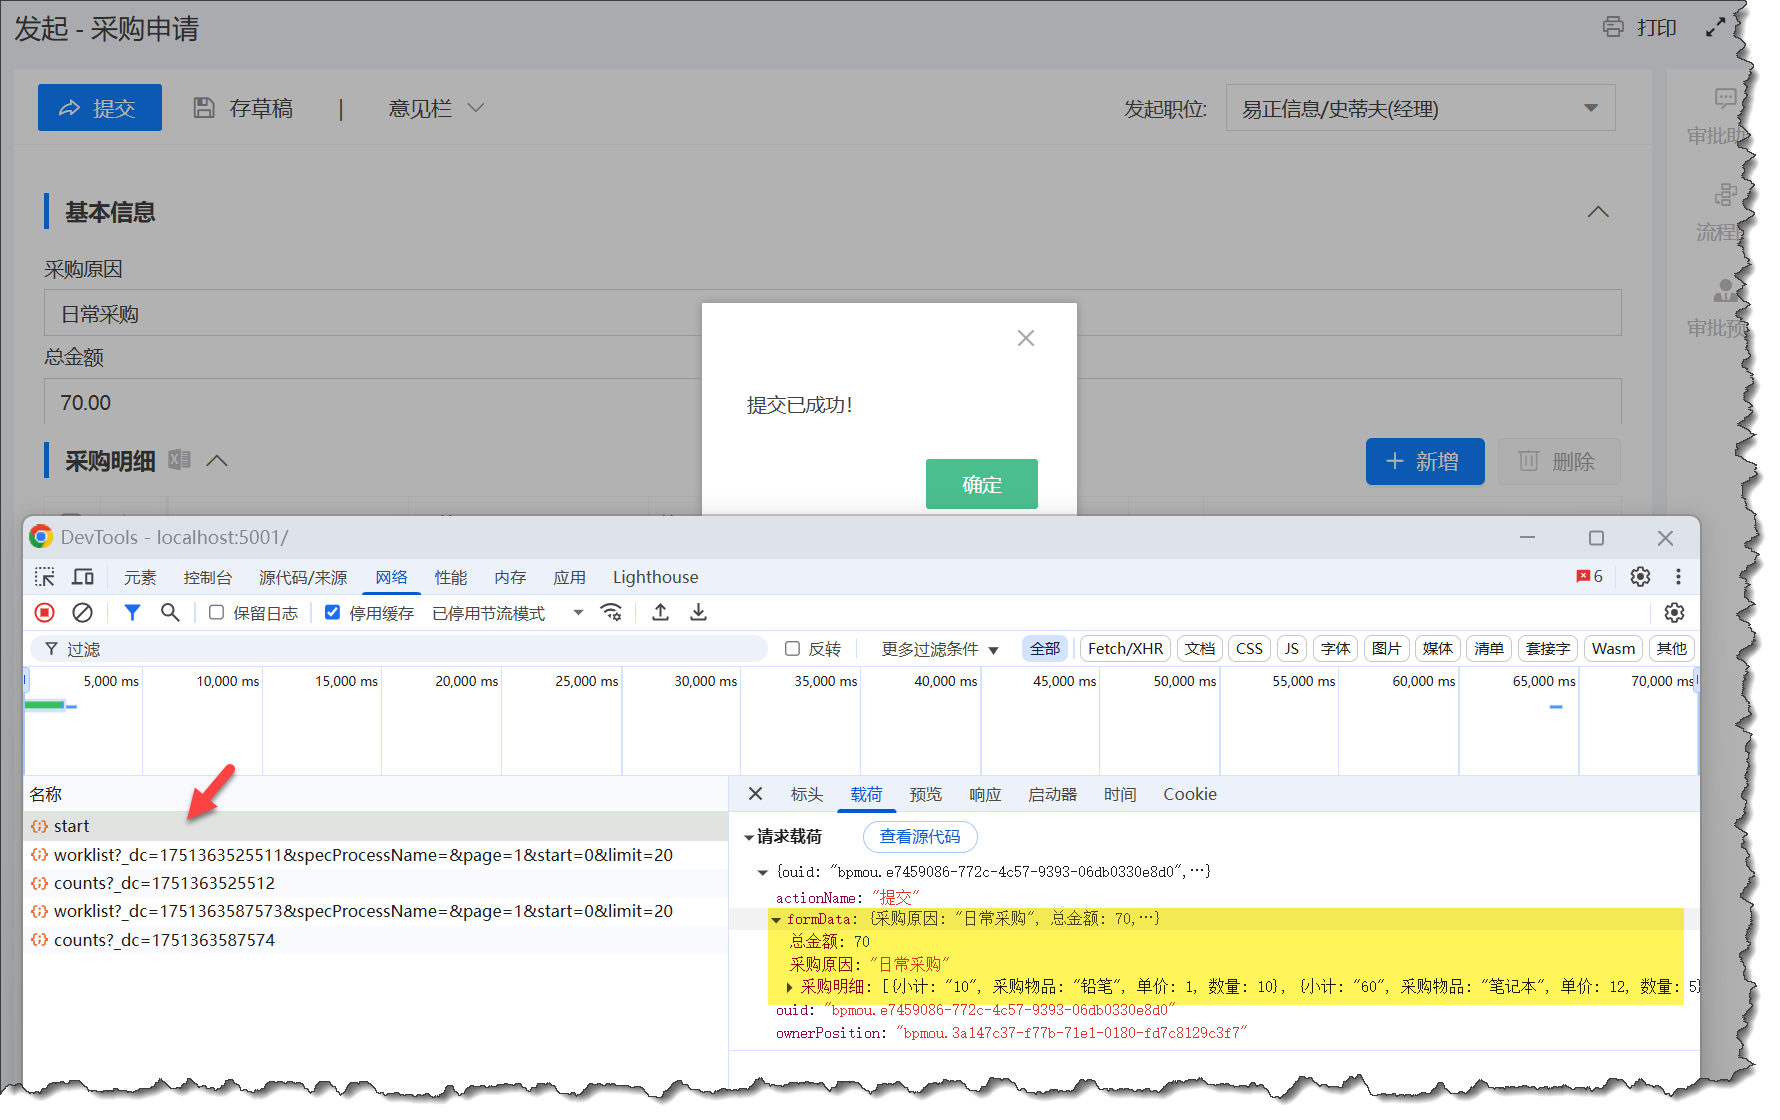The height and width of the screenshot is (1120, 1780).
Task: Open the 控制台 panel tab
Action: tap(207, 577)
